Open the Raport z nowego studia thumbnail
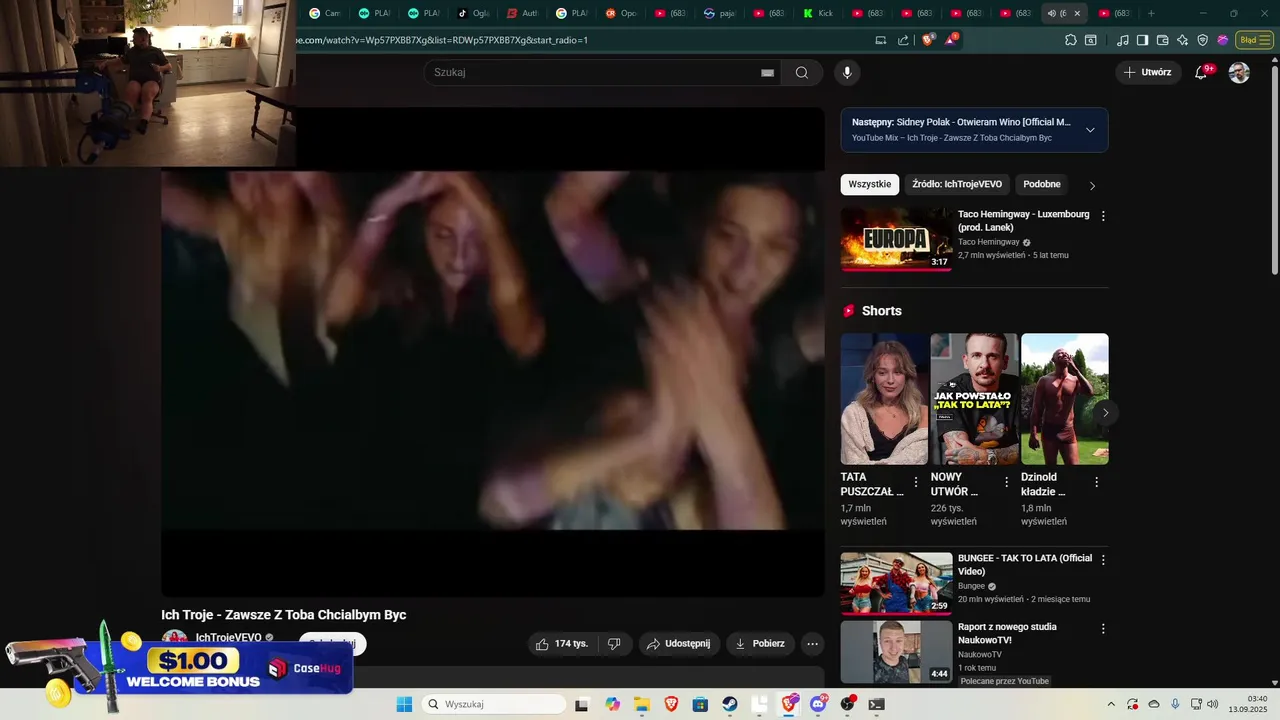 pyautogui.click(x=896, y=652)
